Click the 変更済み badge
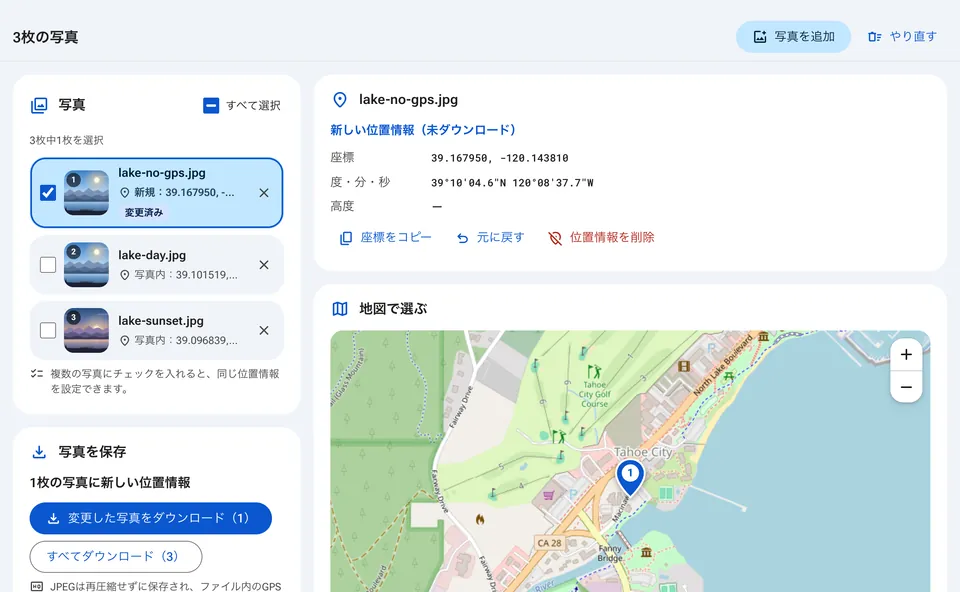Image resolution: width=960 pixels, height=592 pixels. (144, 212)
